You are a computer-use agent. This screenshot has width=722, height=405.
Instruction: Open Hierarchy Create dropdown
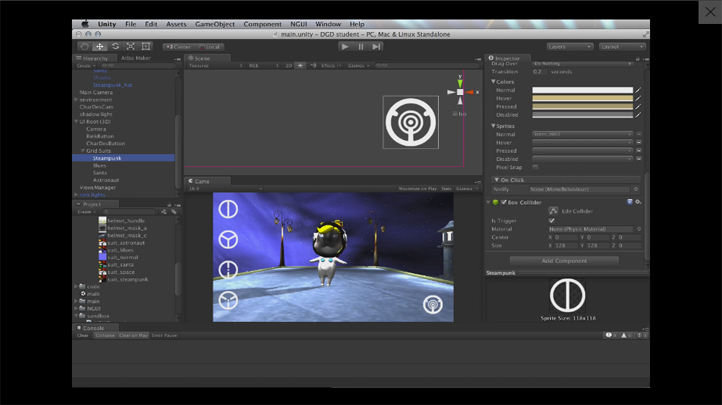click(x=86, y=66)
